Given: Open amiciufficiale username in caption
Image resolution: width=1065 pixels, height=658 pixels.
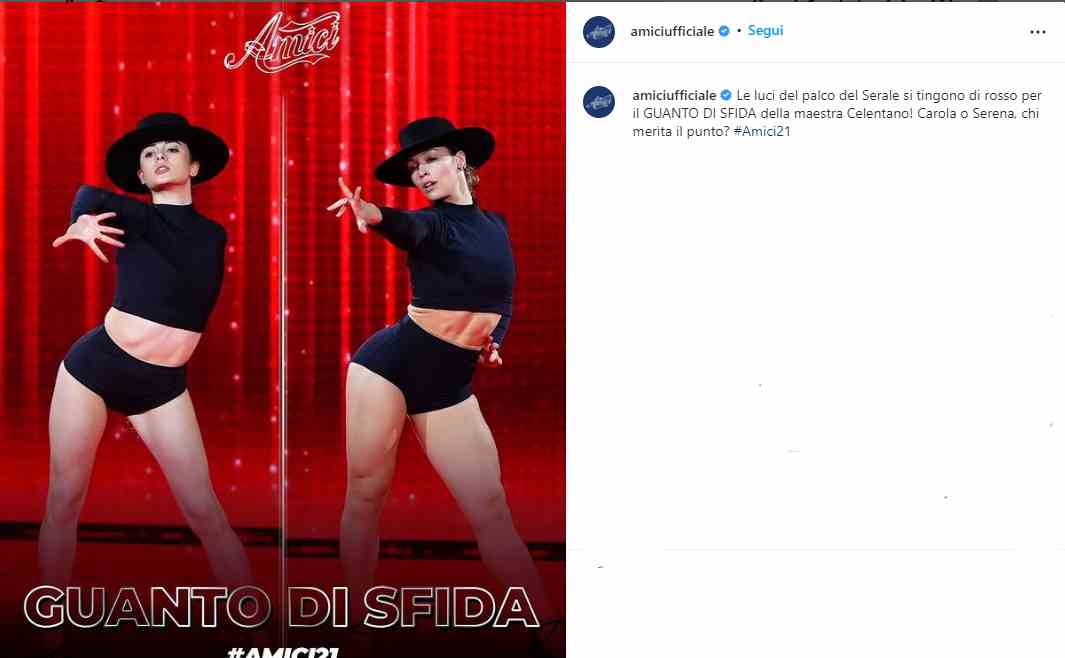Looking at the screenshot, I should 674,96.
